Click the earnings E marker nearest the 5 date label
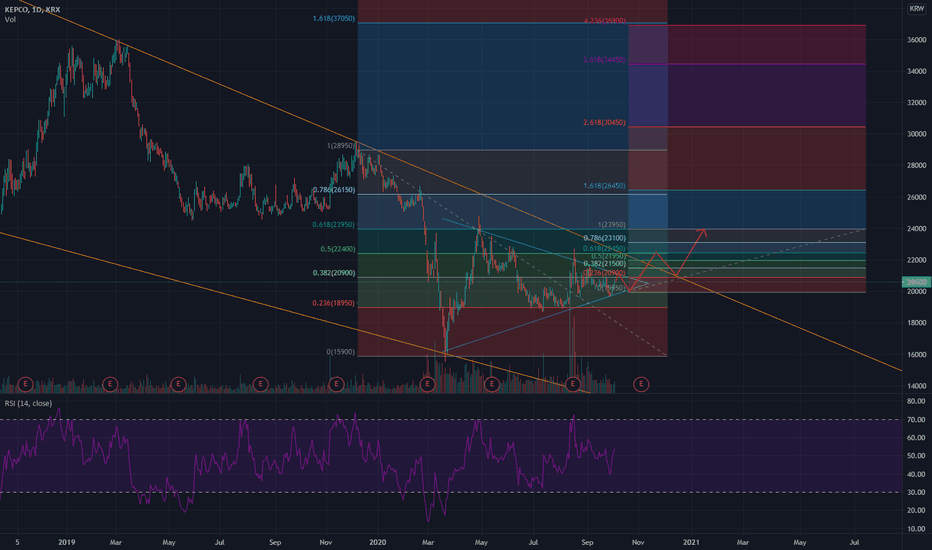The height and width of the screenshot is (550, 932). pos(25,384)
